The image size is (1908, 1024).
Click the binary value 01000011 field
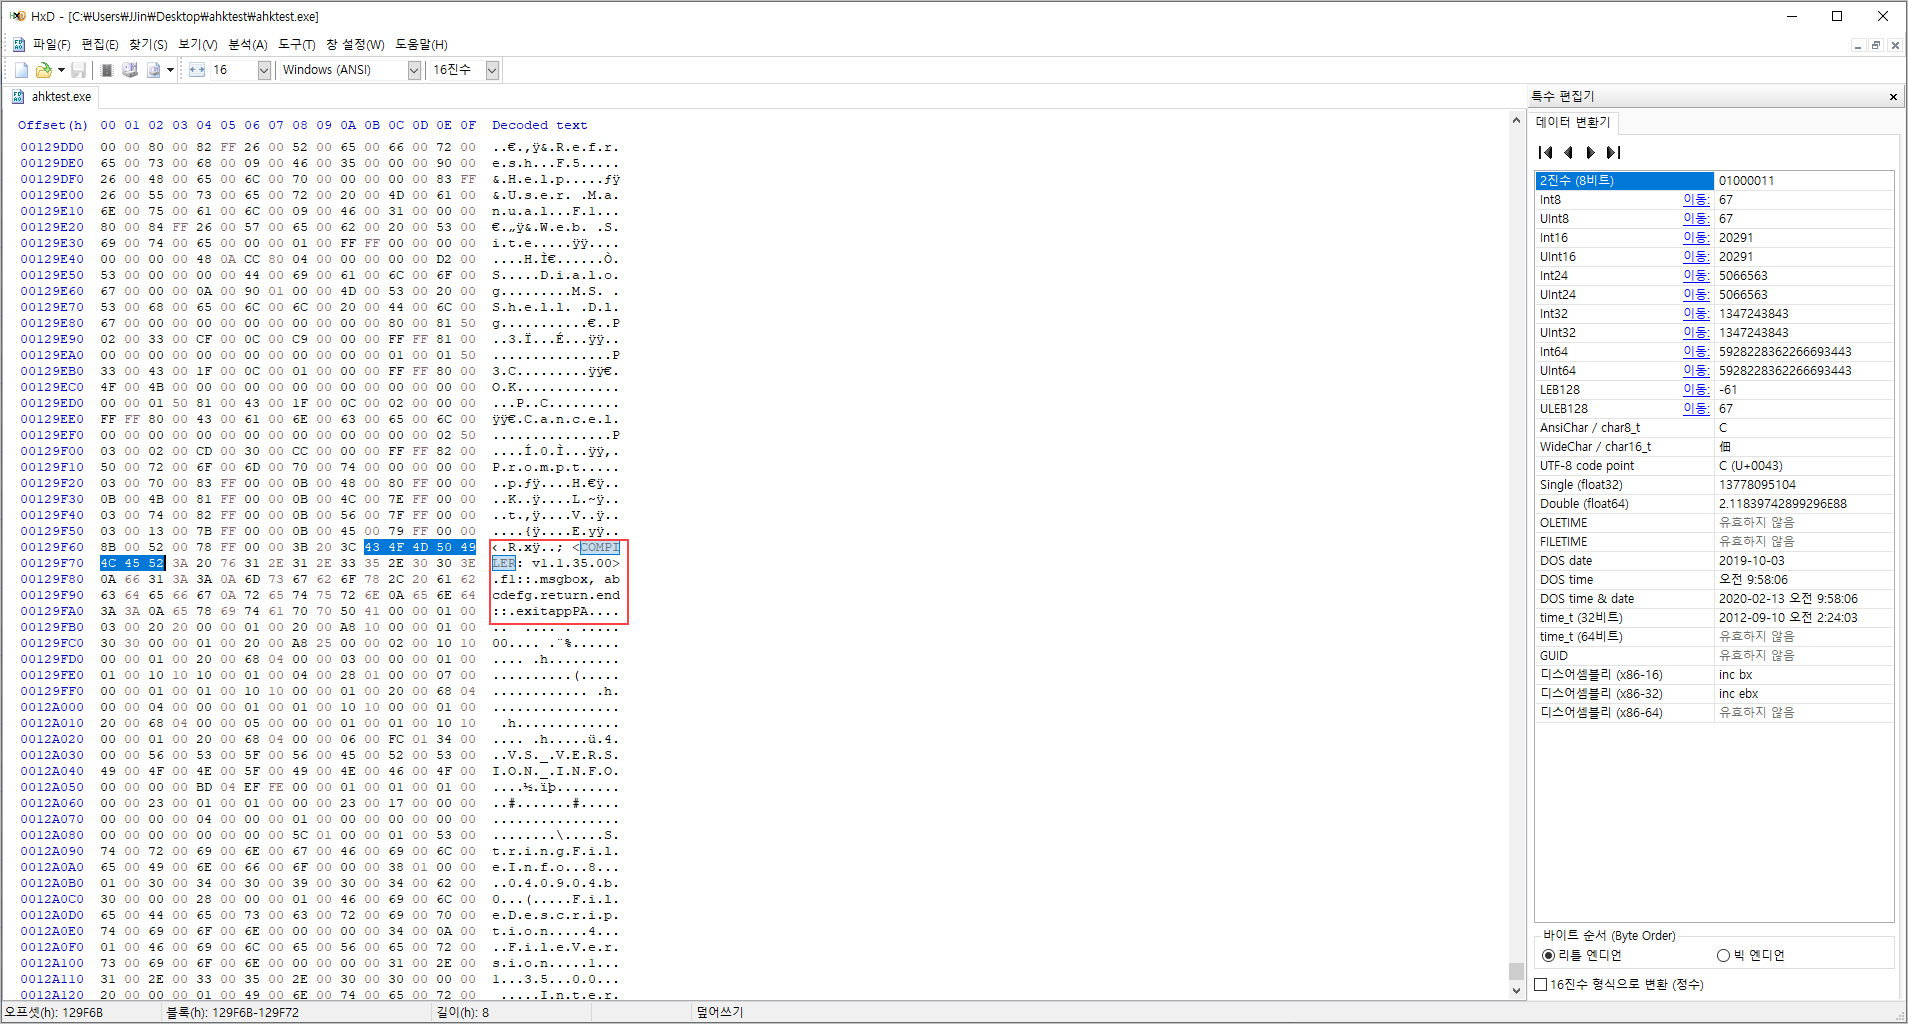[x=1803, y=181]
